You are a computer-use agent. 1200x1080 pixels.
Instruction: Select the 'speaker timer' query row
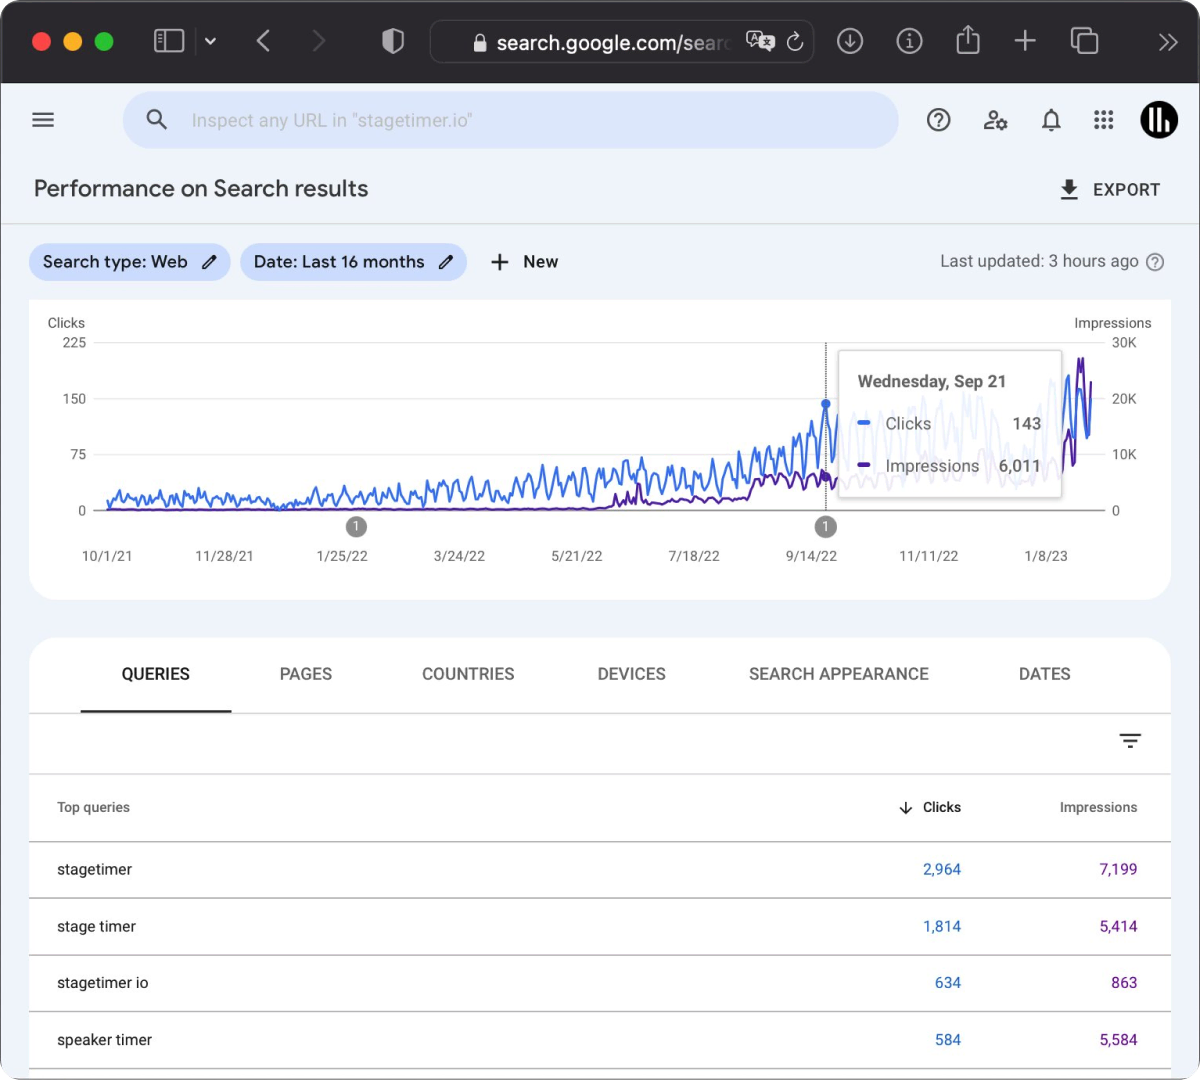pos(600,1040)
